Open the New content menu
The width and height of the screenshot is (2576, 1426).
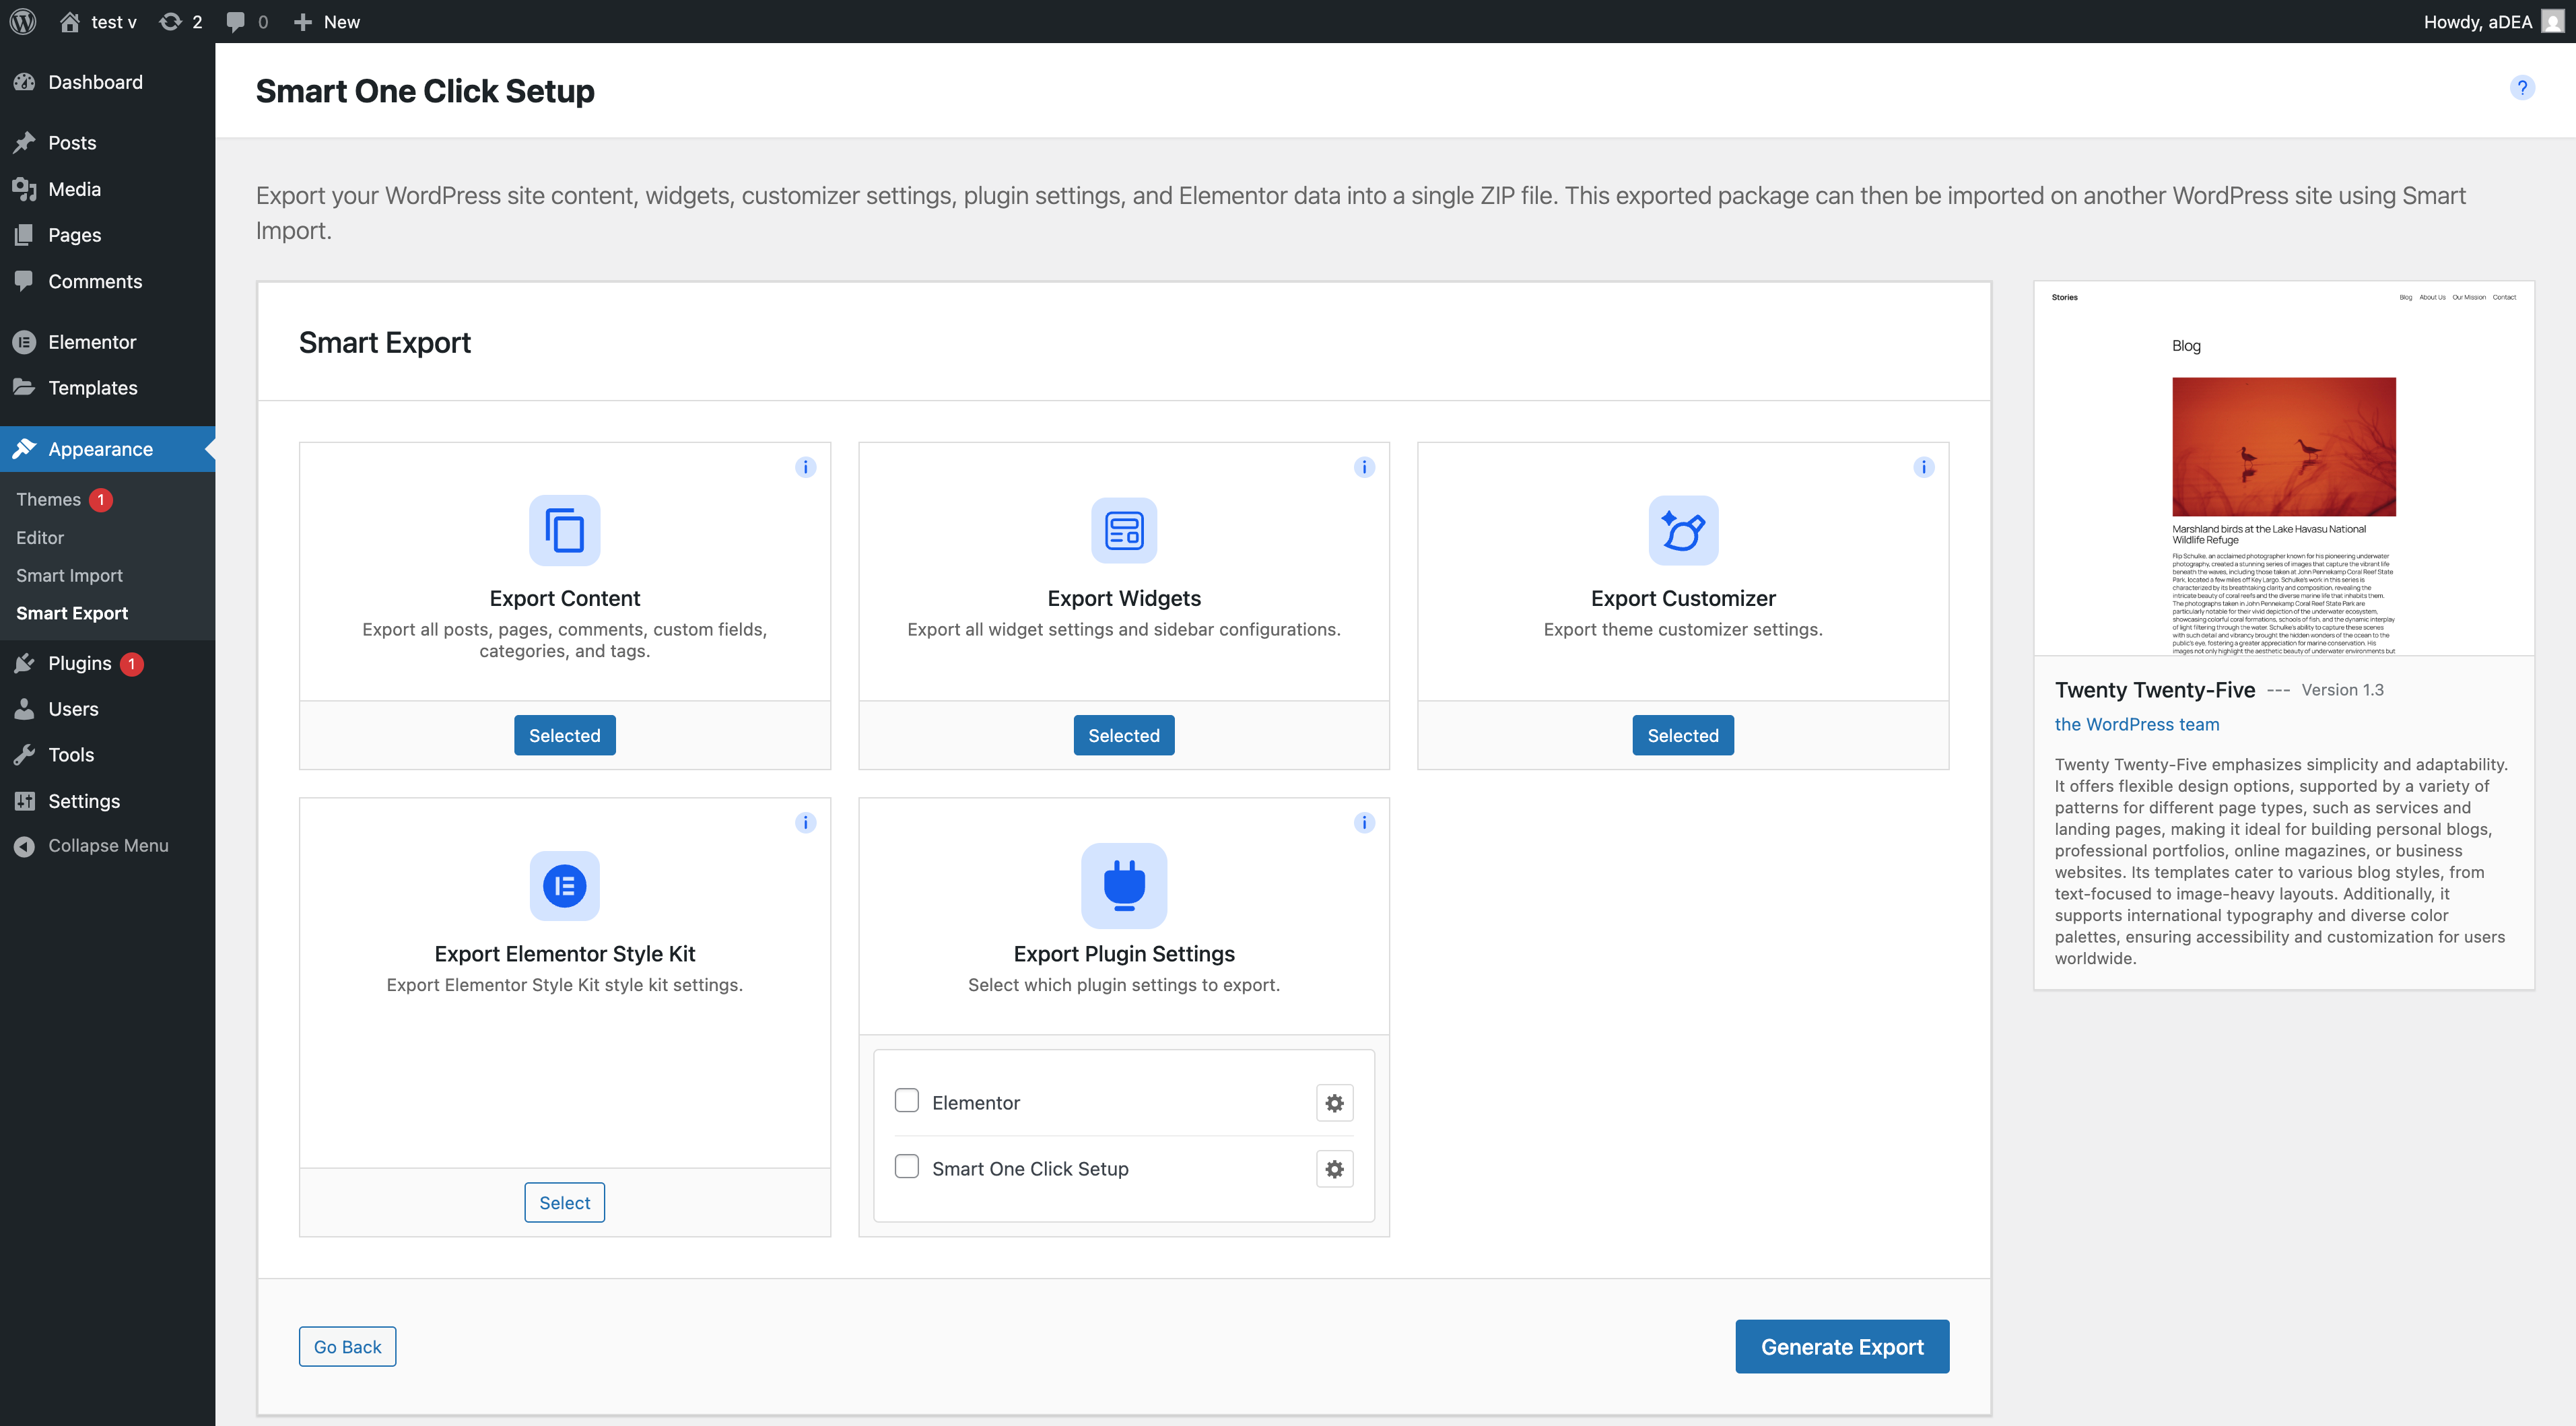pyautogui.click(x=327, y=21)
